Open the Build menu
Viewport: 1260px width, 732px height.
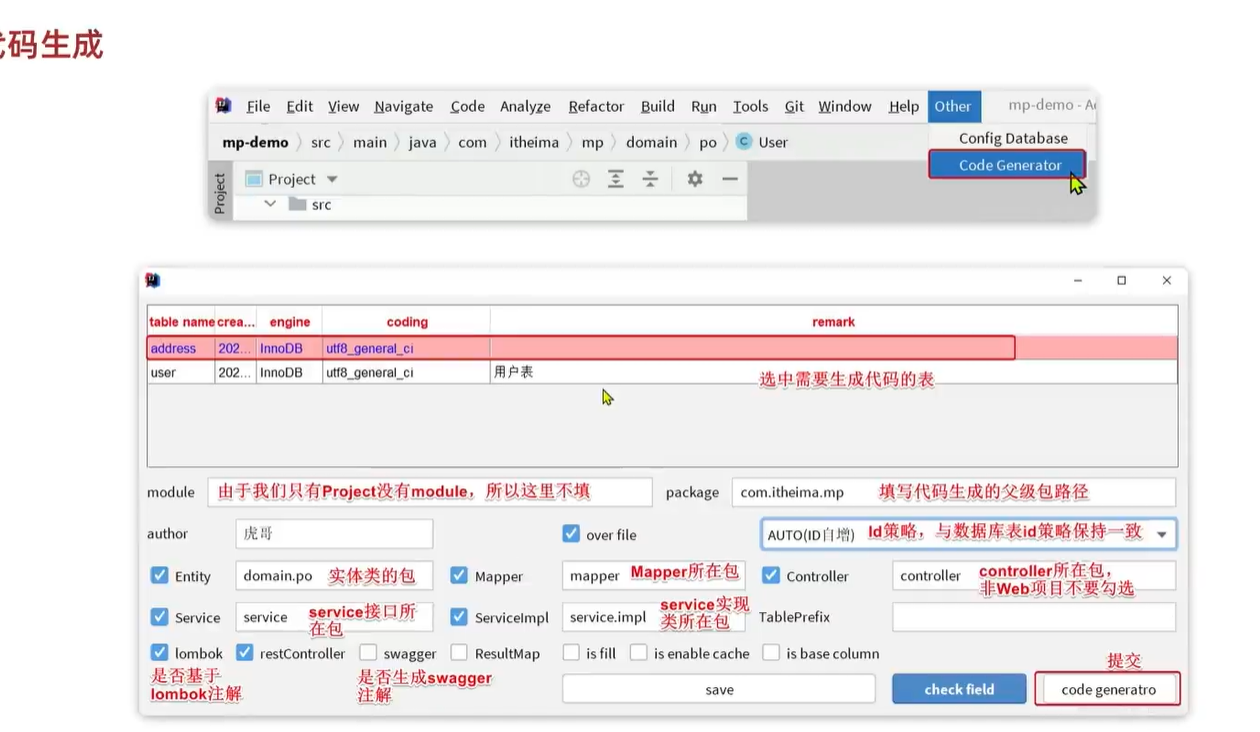tap(658, 106)
